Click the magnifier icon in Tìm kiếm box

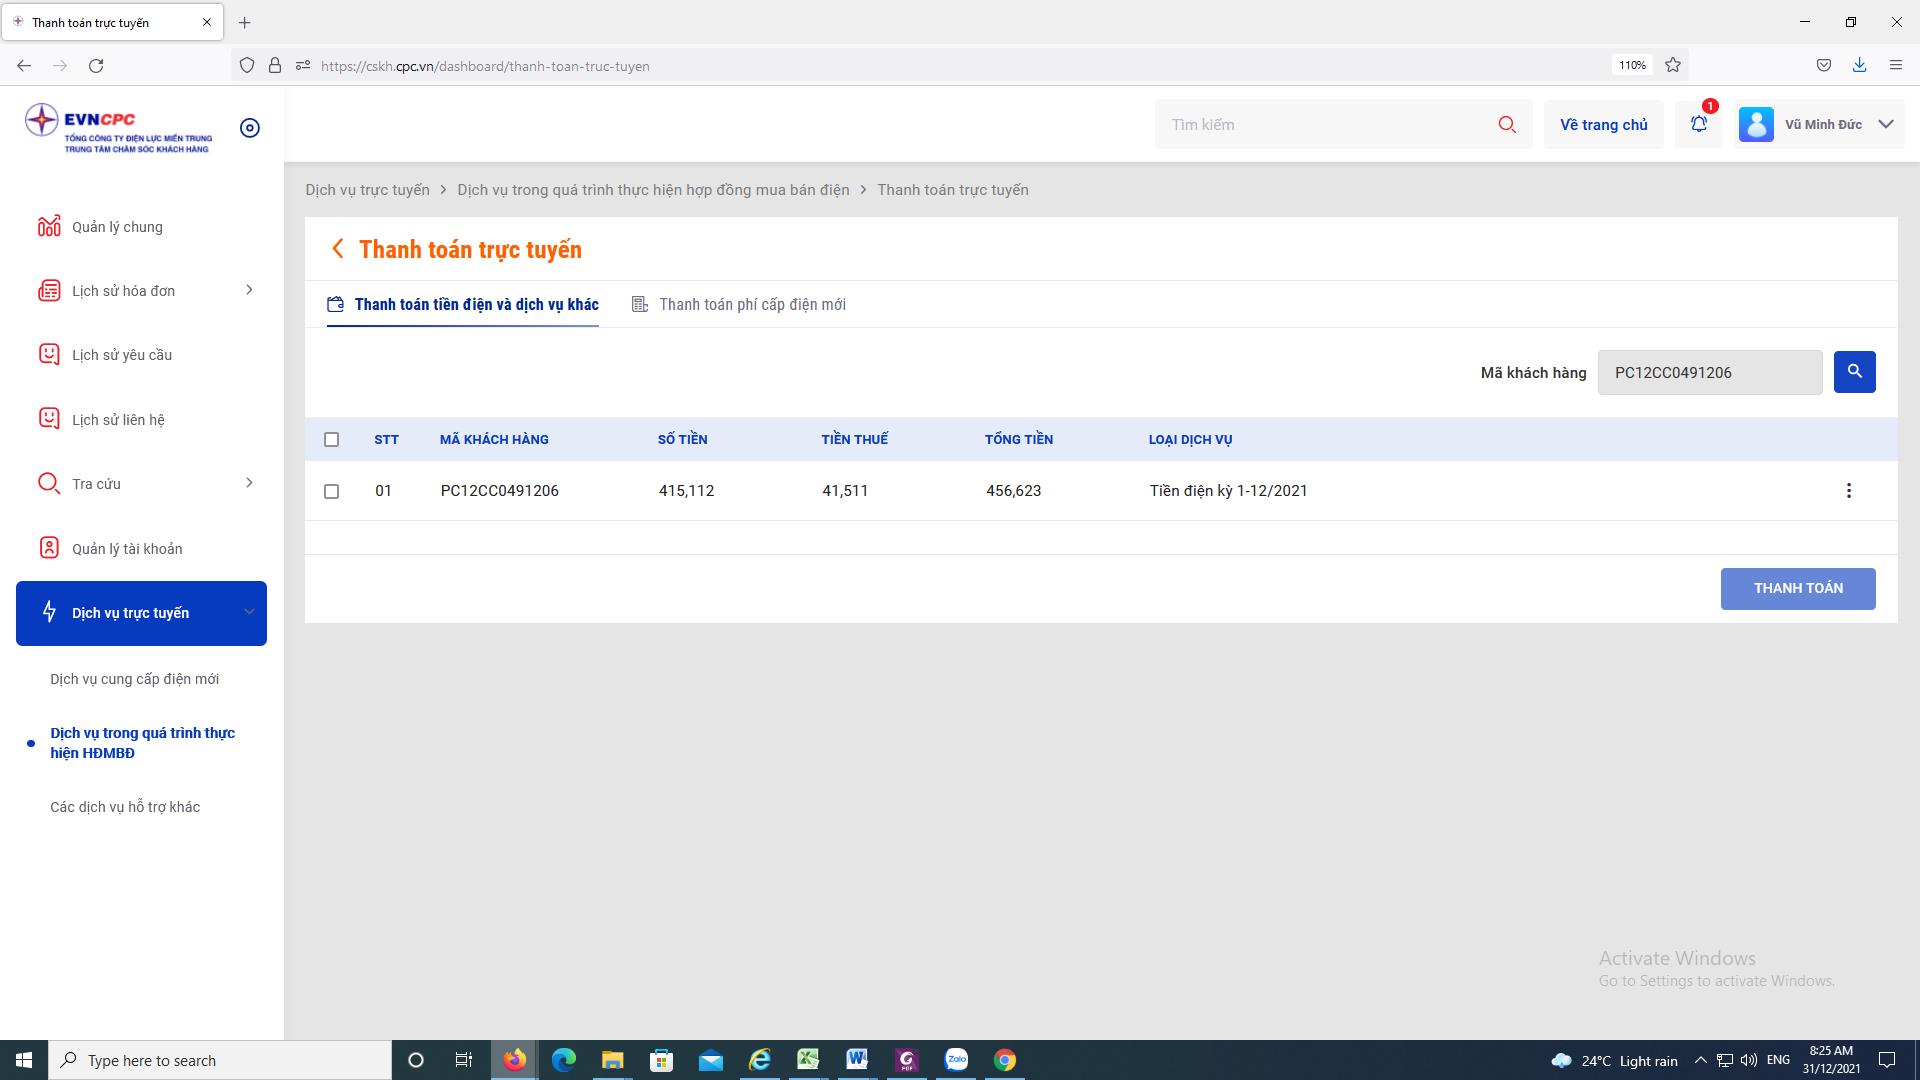(x=1507, y=125)
